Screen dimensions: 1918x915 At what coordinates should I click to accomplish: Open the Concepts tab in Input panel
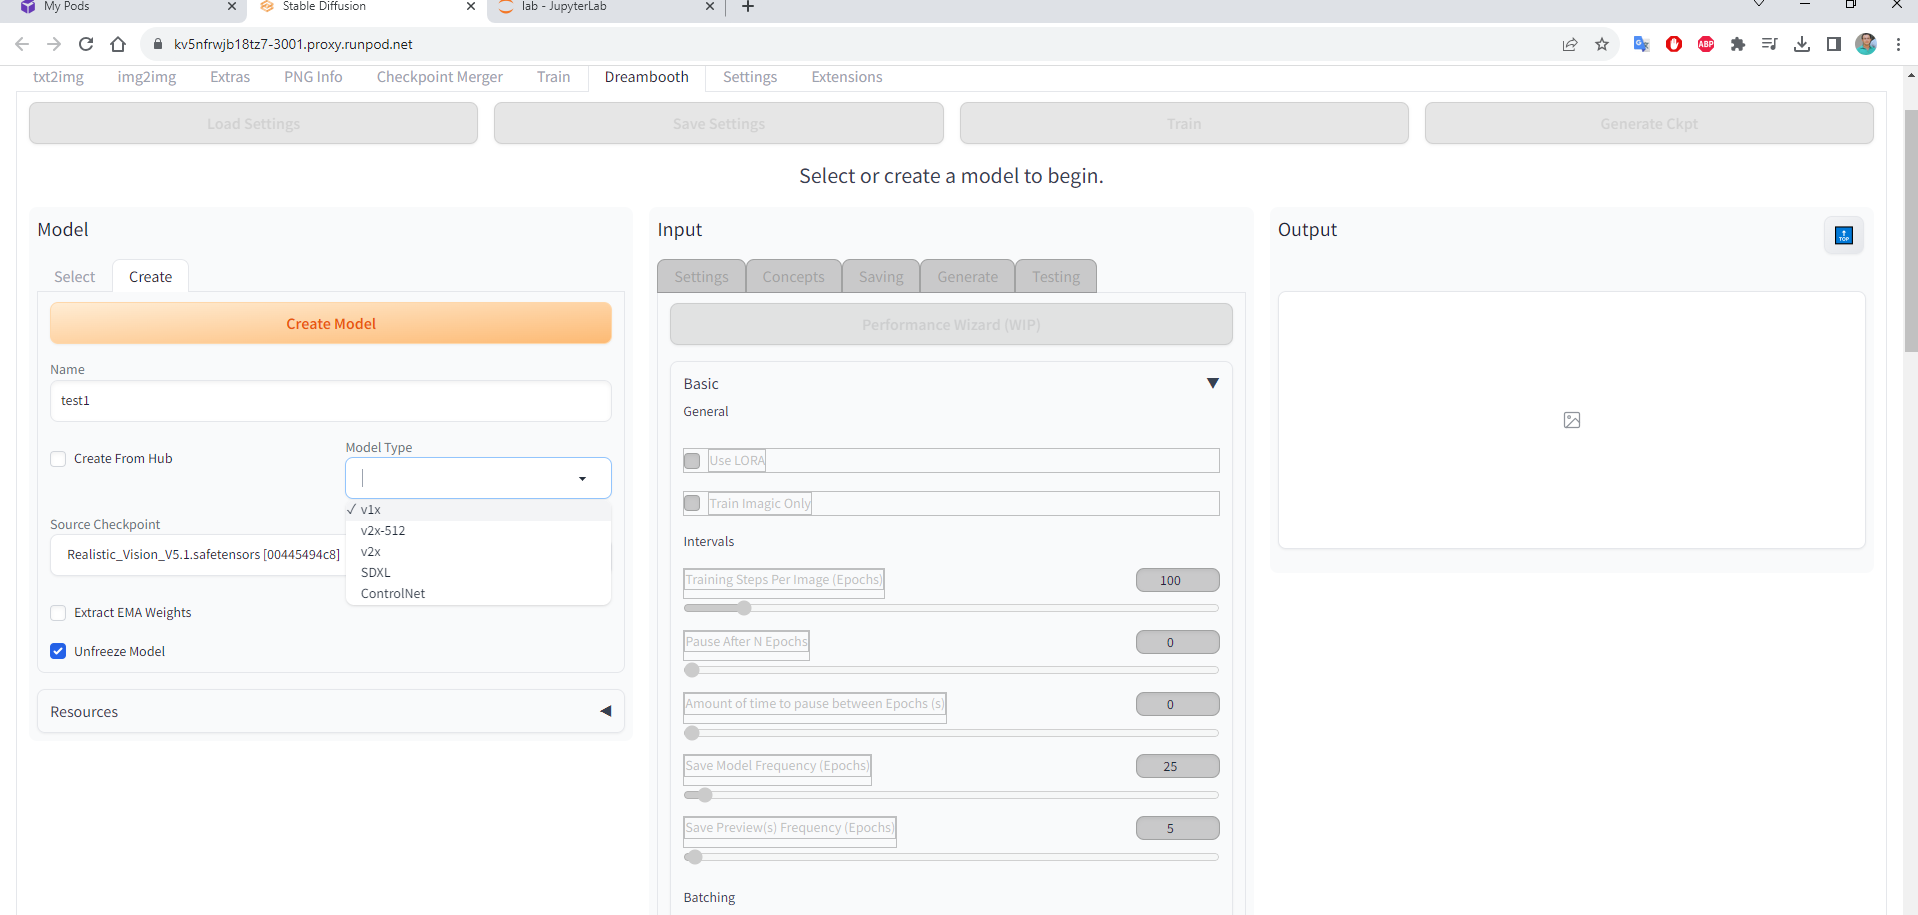point(793,276)
